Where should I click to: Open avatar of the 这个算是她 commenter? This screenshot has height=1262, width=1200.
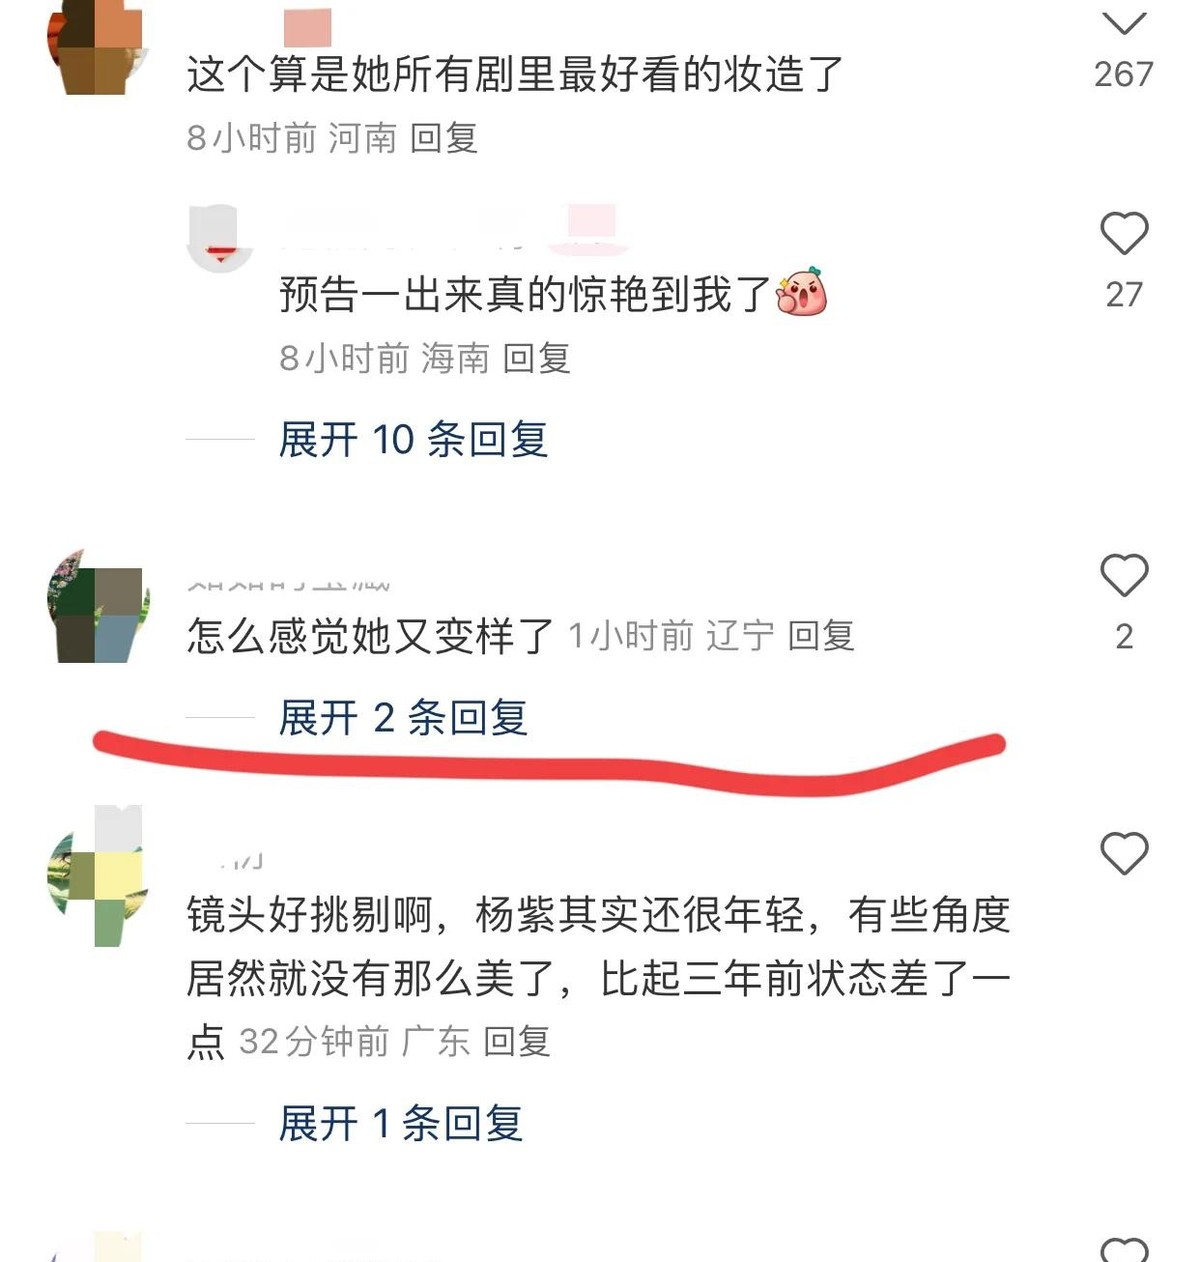(x=96, y=47)
